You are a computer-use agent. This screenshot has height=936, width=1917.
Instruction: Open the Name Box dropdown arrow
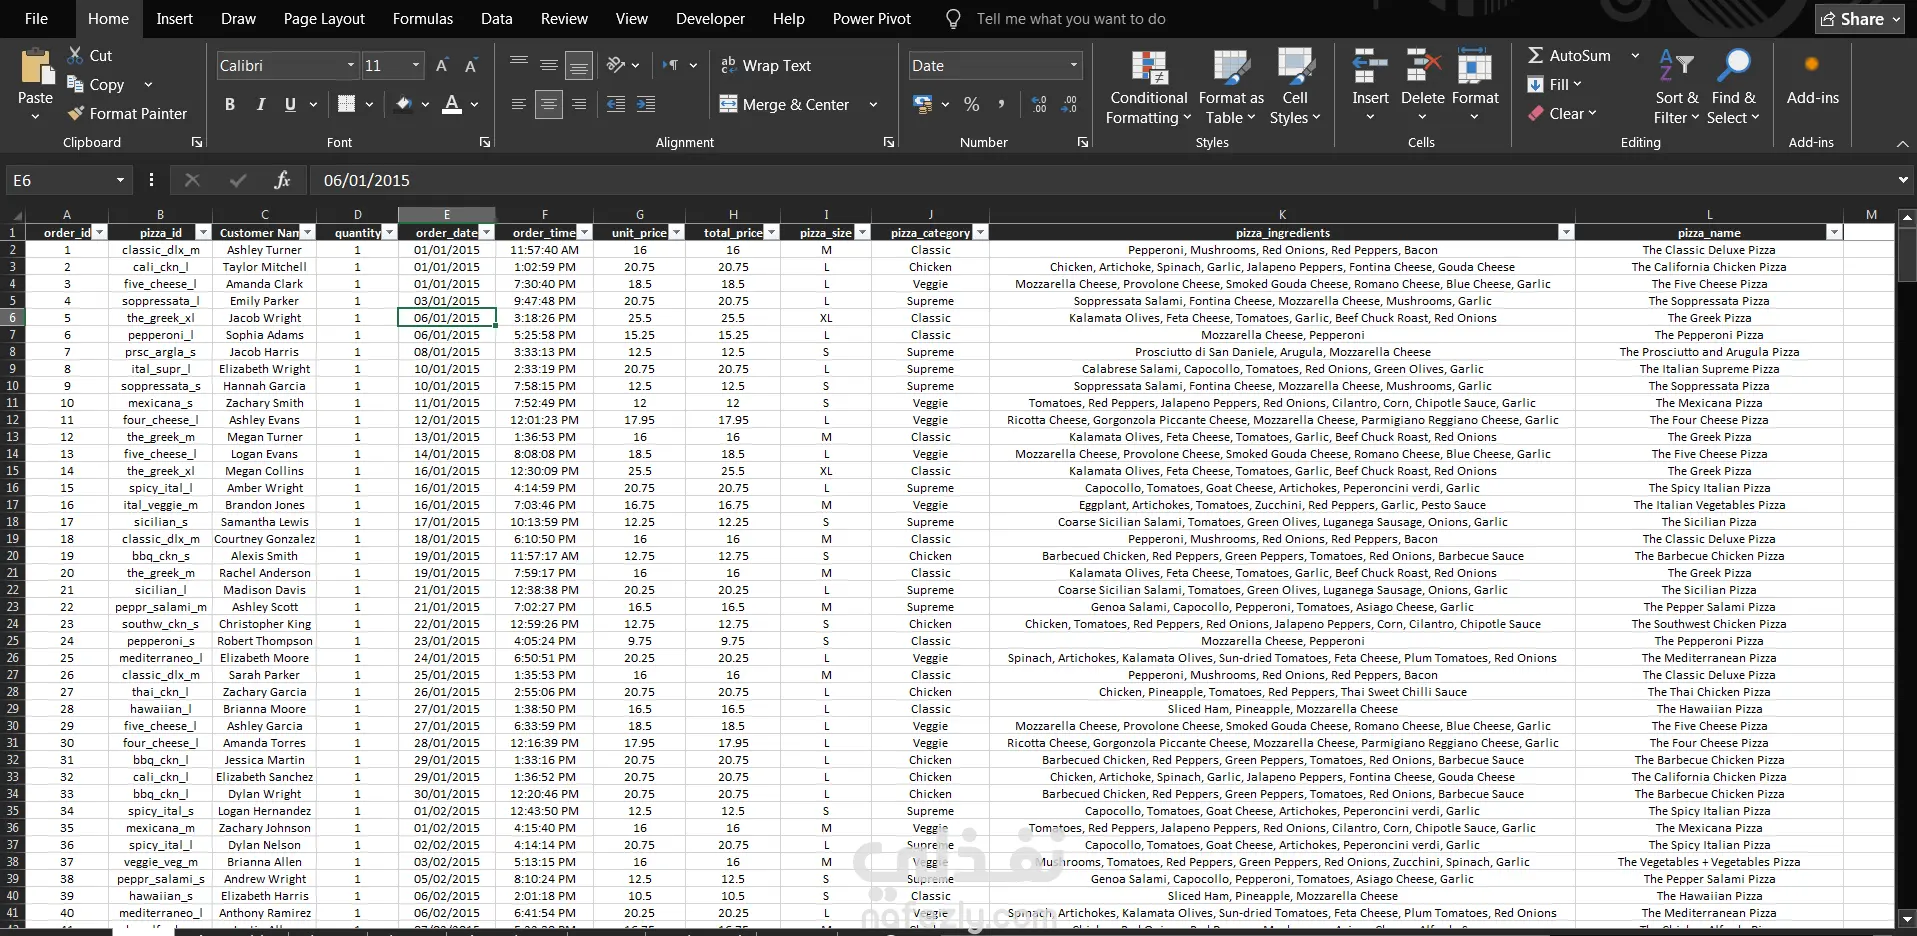pos(120,180)
